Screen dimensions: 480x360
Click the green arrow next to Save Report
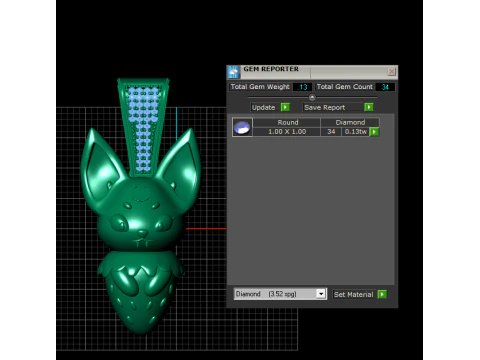coord(369,107)
